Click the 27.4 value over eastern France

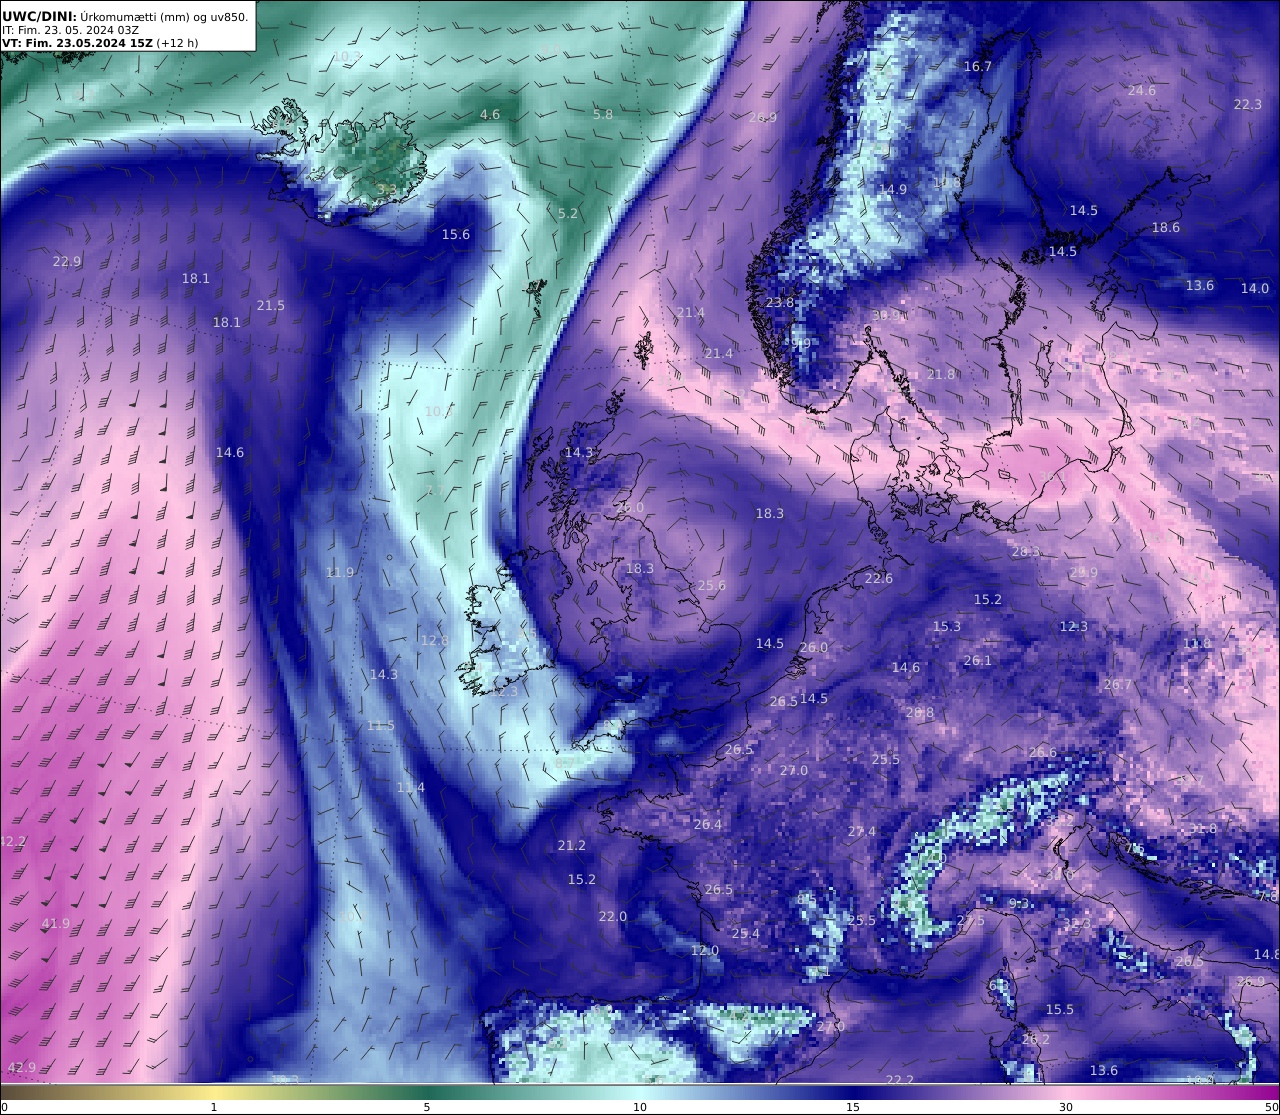861,832
